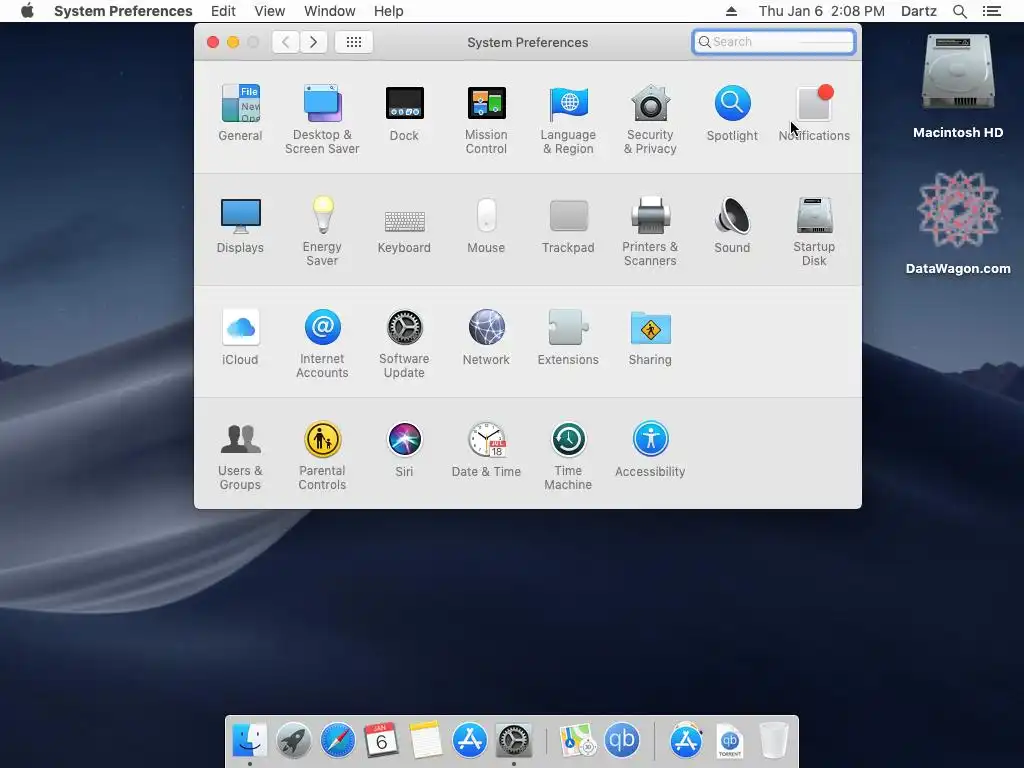1024x768 pixels.
Task: Open the Applications folder stack in Dock
Action: 686,741
